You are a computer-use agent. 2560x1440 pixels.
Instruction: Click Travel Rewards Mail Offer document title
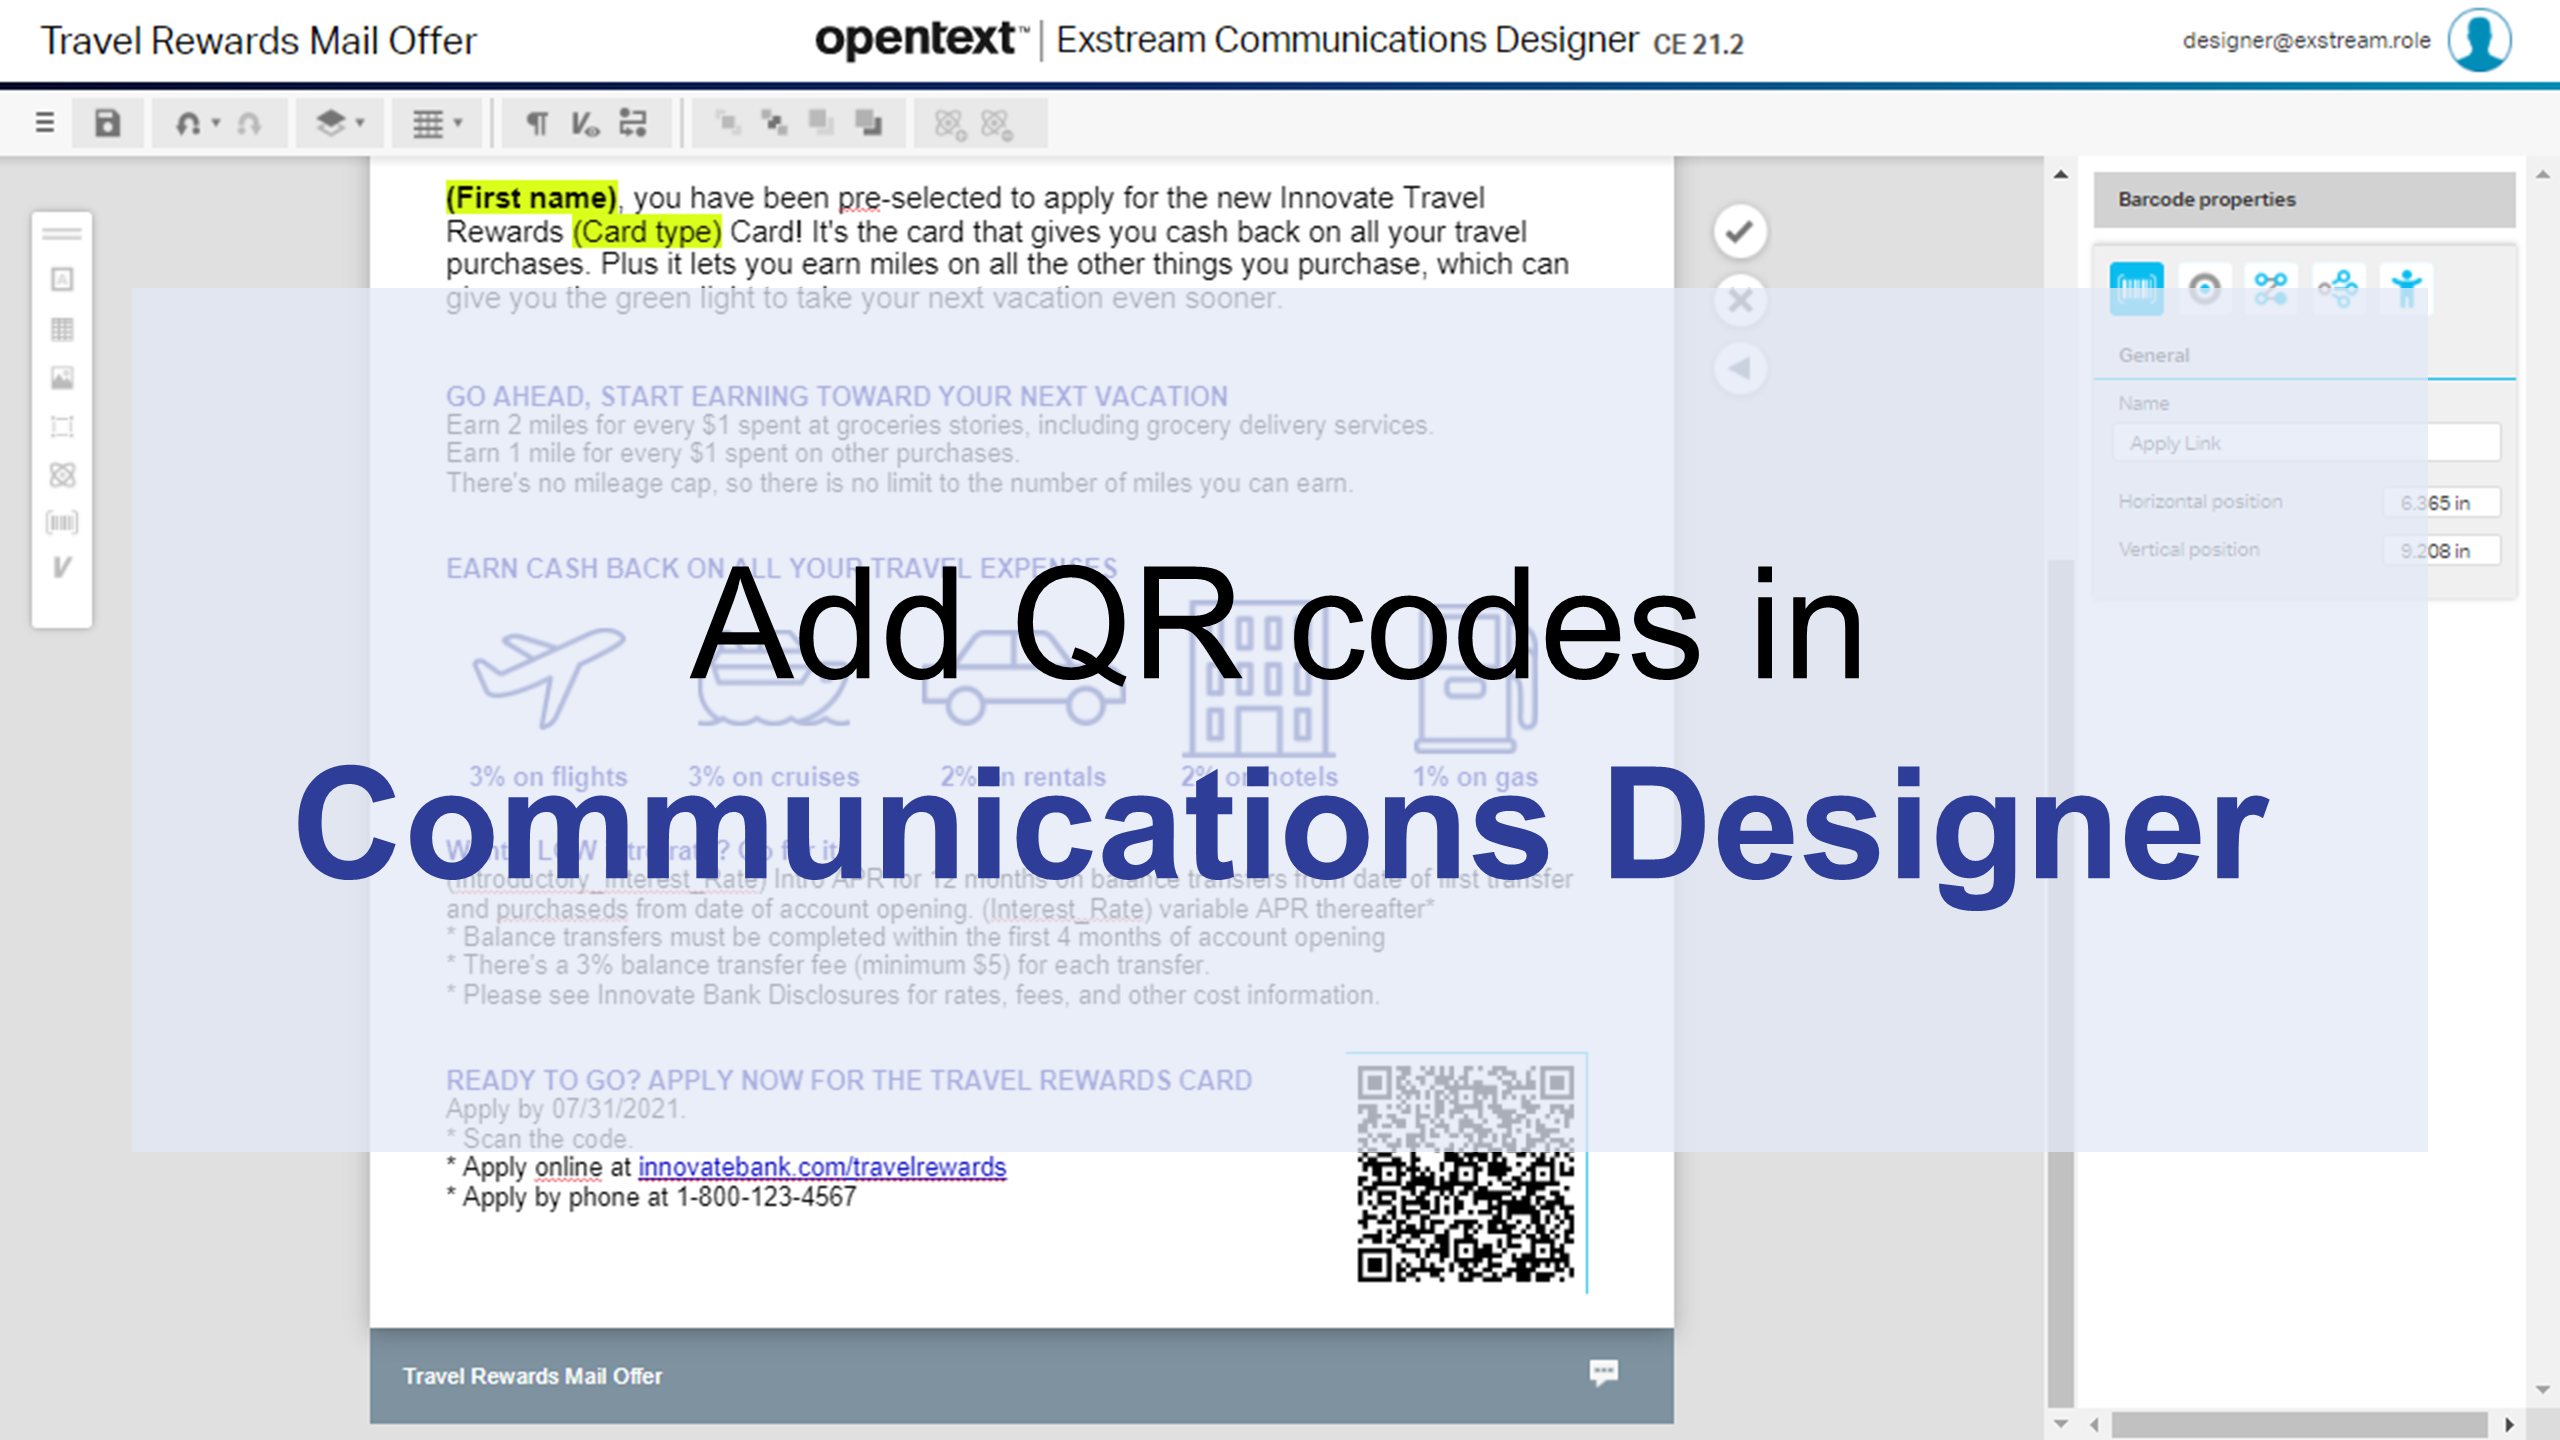pos(258,41)
